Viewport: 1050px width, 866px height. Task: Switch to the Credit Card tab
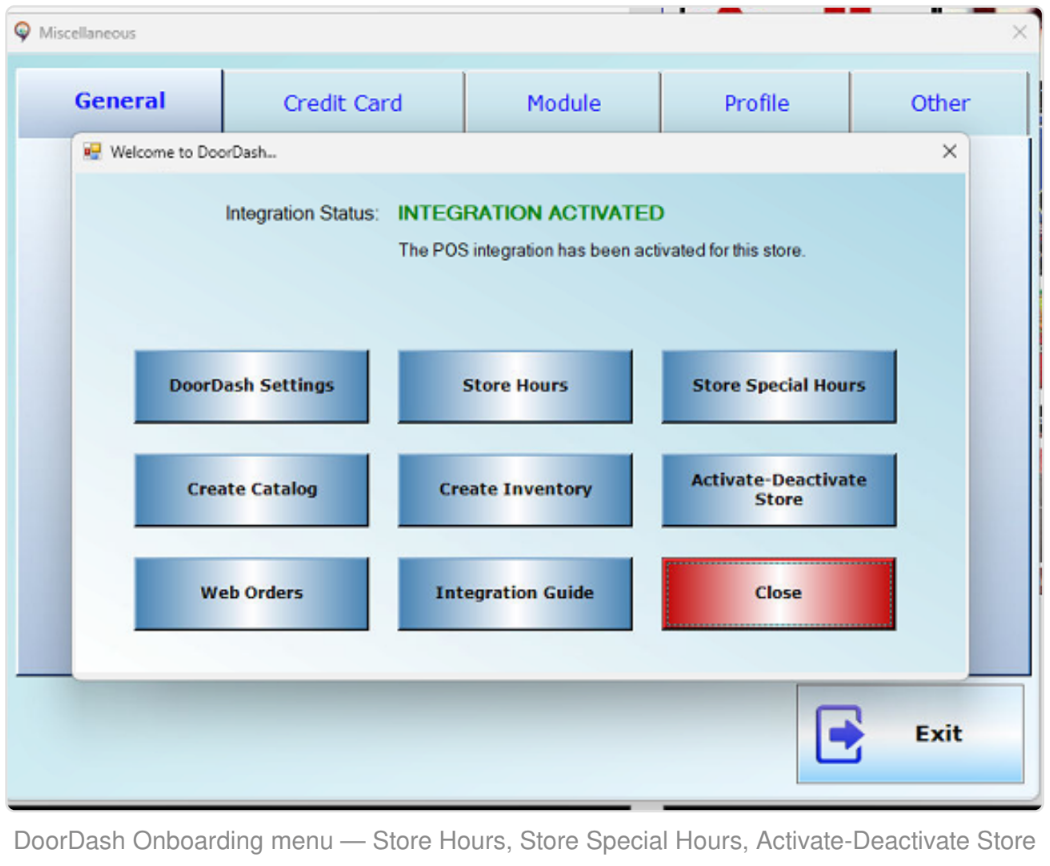(343, 103)
